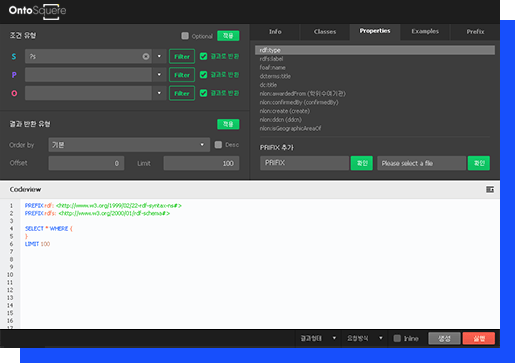515x363 pixels.
Task: Click the PRIFIX input field
Action: click(304, 163)
